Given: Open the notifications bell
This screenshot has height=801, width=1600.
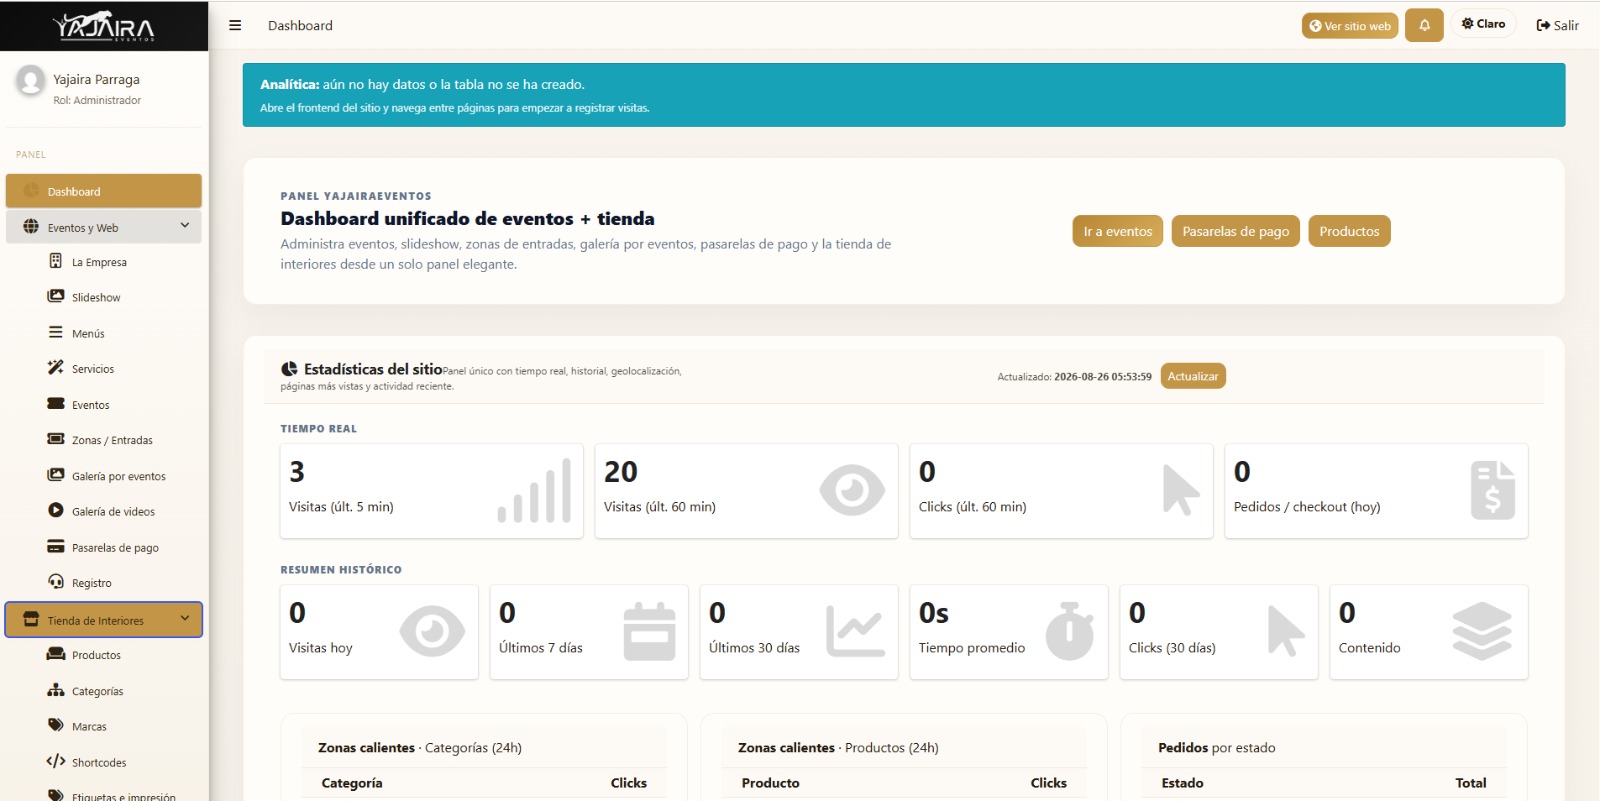Looking at the screenshot, I should 1424,25.
